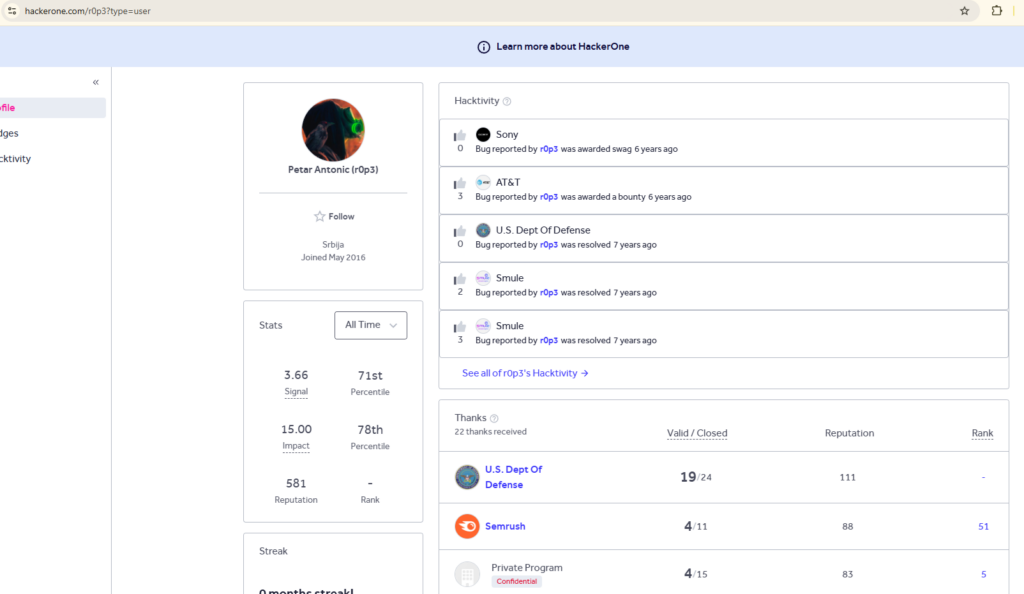
Task: Upvote the Sony bug report
Action: tap(460, 135)
